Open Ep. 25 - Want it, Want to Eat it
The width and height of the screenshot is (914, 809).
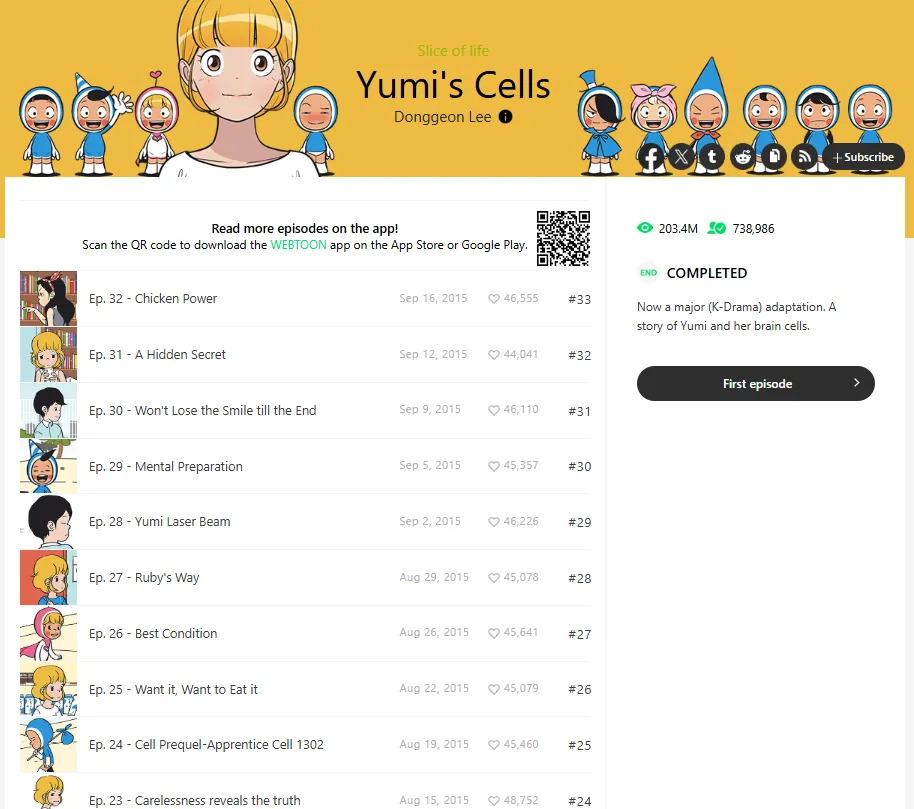tap(305, 690)
